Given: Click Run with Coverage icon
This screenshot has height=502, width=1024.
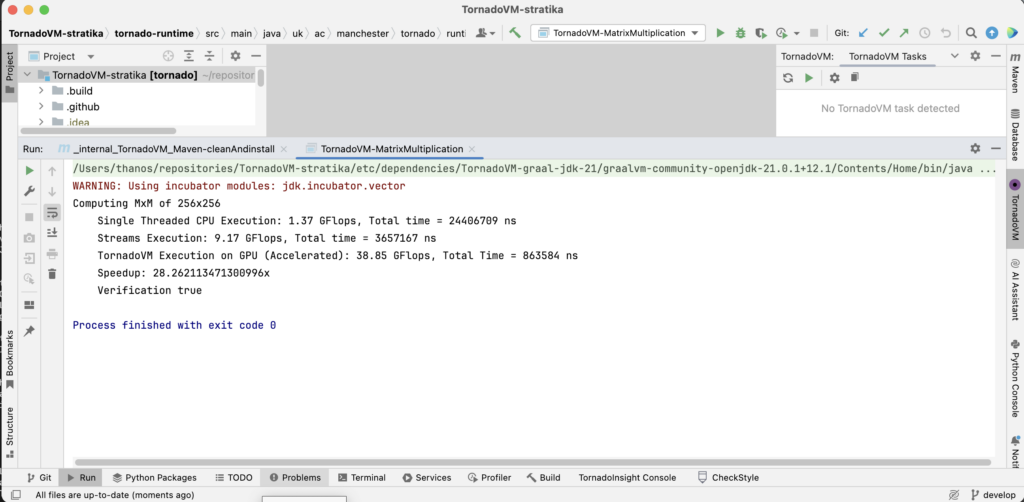Looking at the screenshot, I should click(x=760, y=33).
